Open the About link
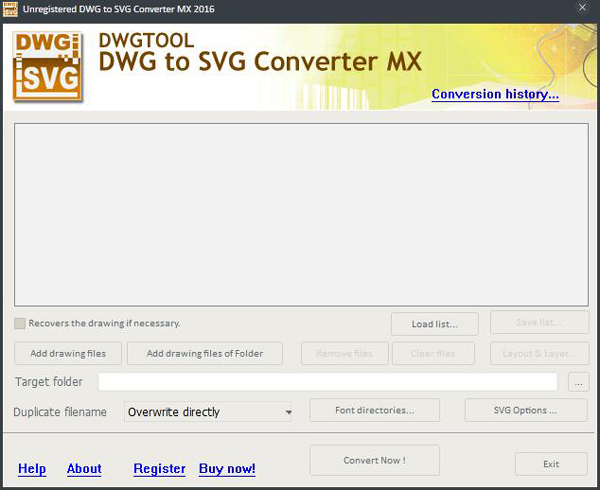 84,469
